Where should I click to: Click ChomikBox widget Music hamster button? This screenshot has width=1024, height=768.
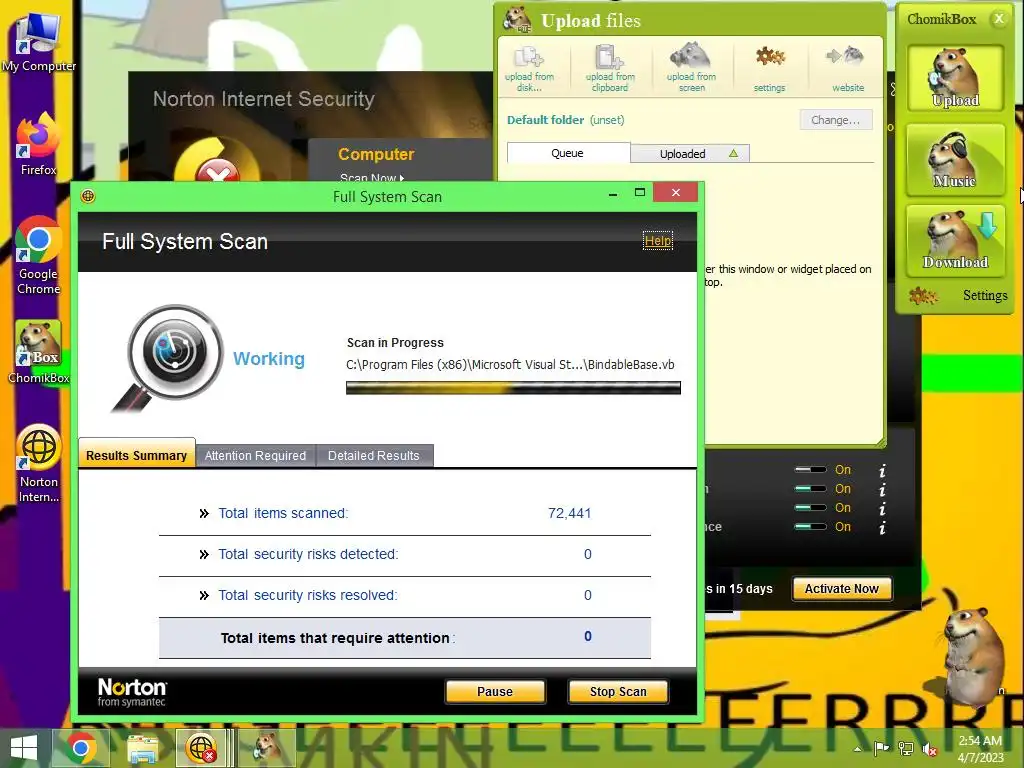pos(955,159)
